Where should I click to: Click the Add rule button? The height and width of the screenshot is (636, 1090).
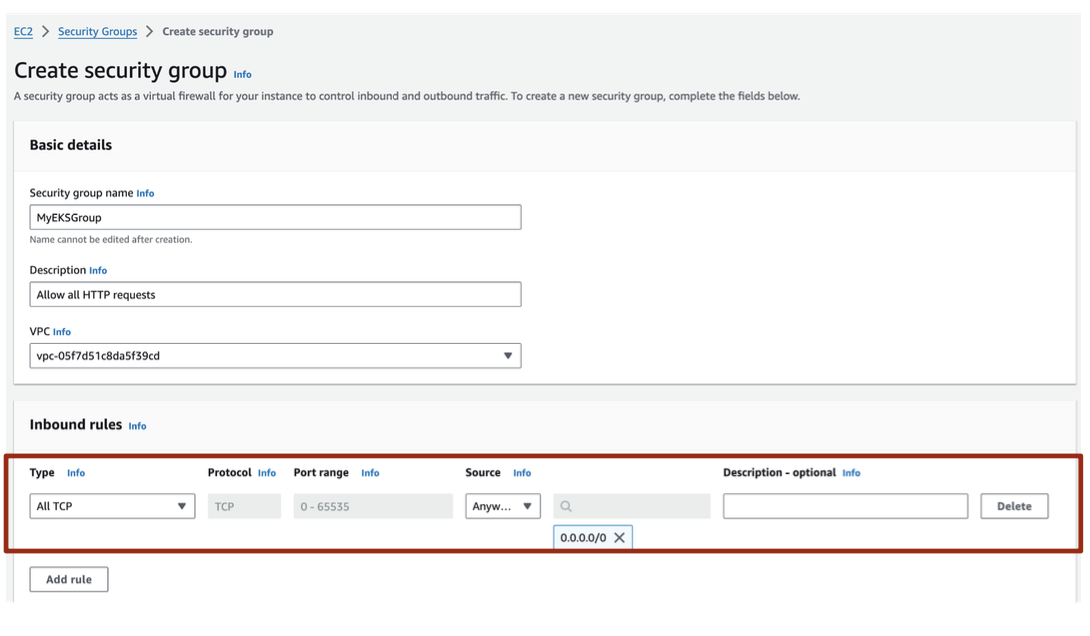[69, 580]
